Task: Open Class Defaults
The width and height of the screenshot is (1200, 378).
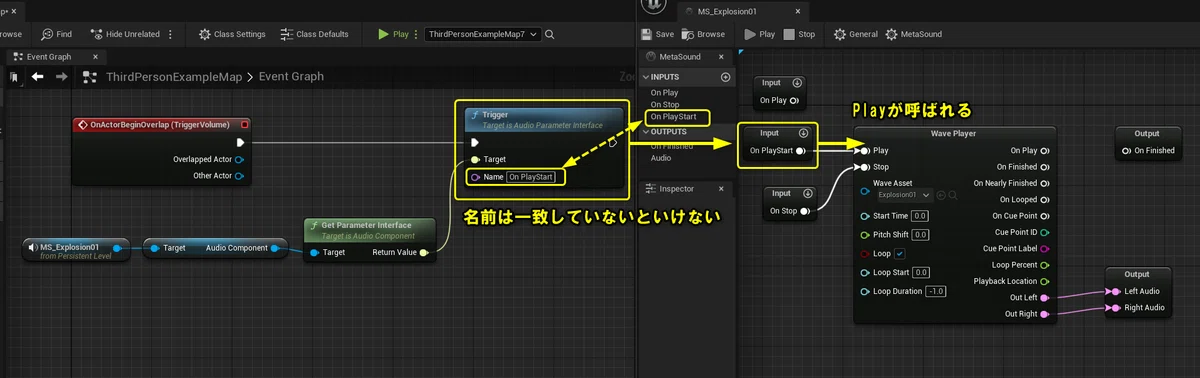Action: pos(314,34)
